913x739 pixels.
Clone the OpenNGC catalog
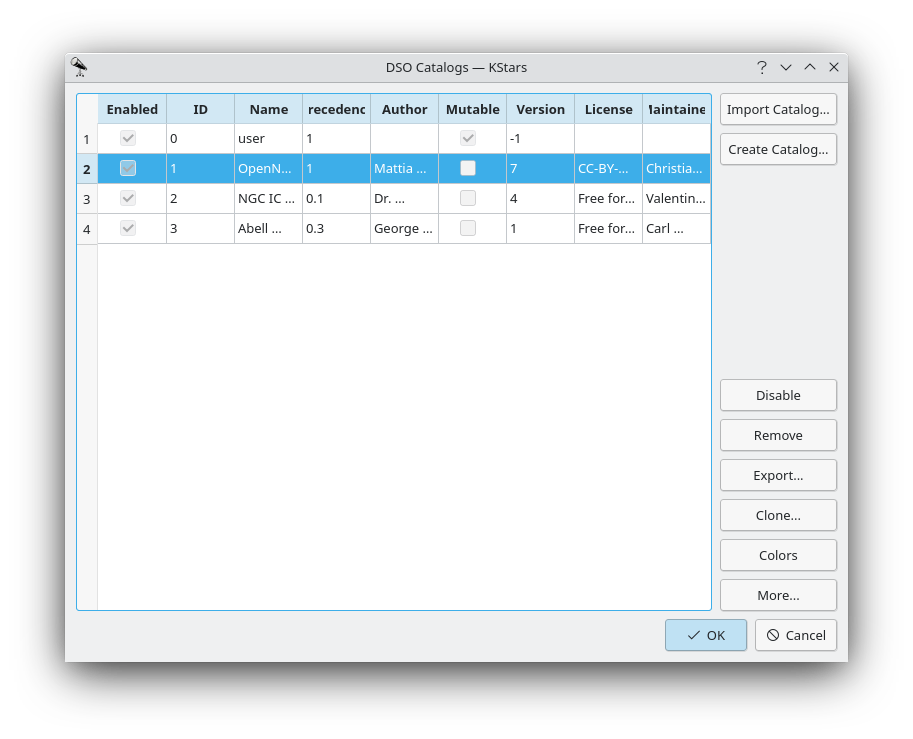pos(778,515)
